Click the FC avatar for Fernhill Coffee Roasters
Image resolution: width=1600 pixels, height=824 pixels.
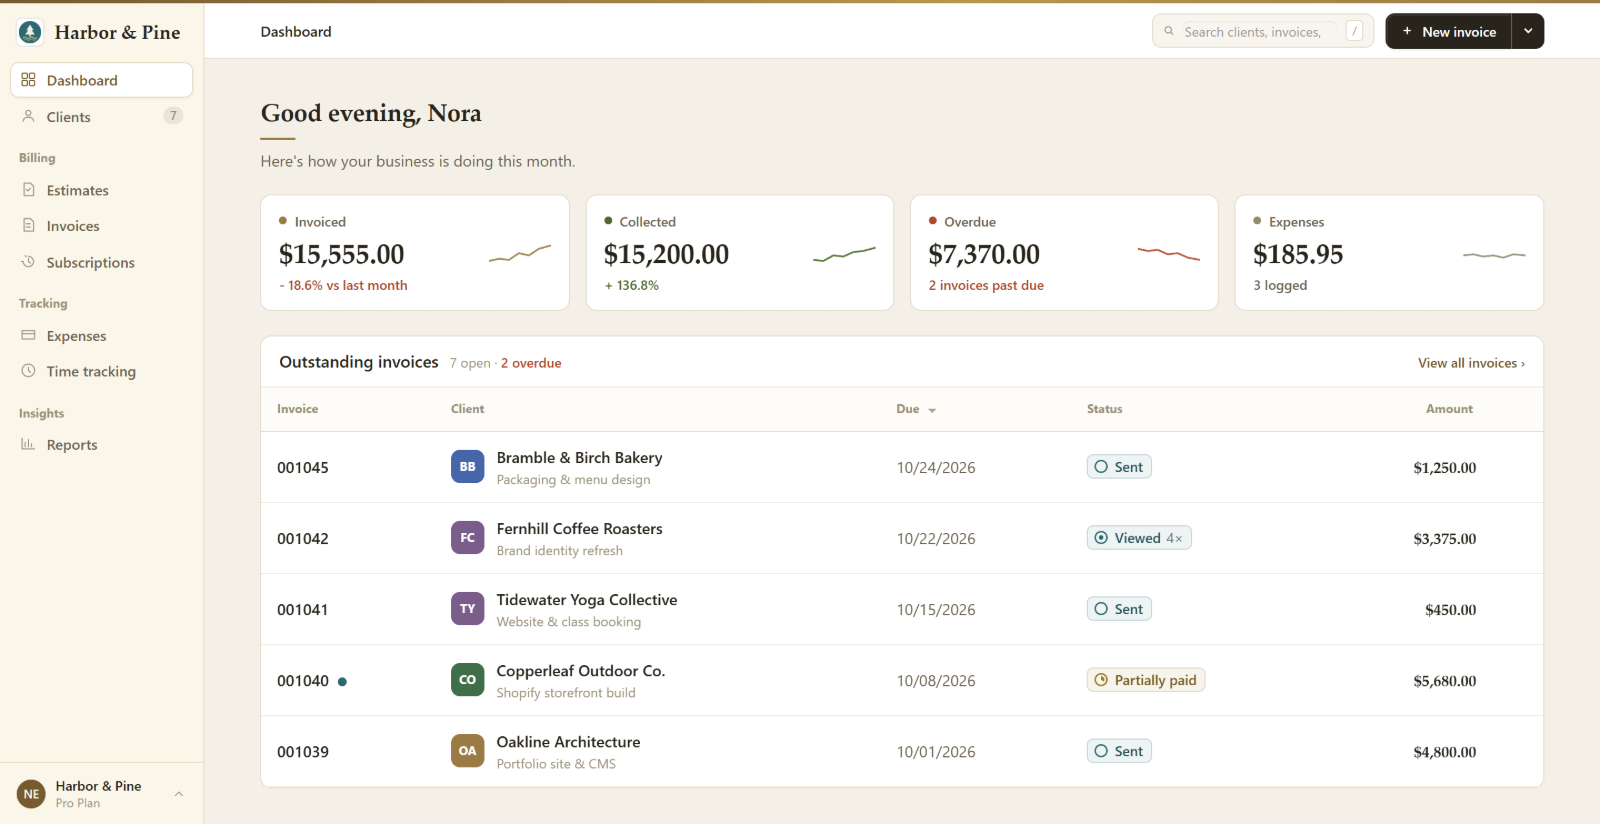(468, 538)
